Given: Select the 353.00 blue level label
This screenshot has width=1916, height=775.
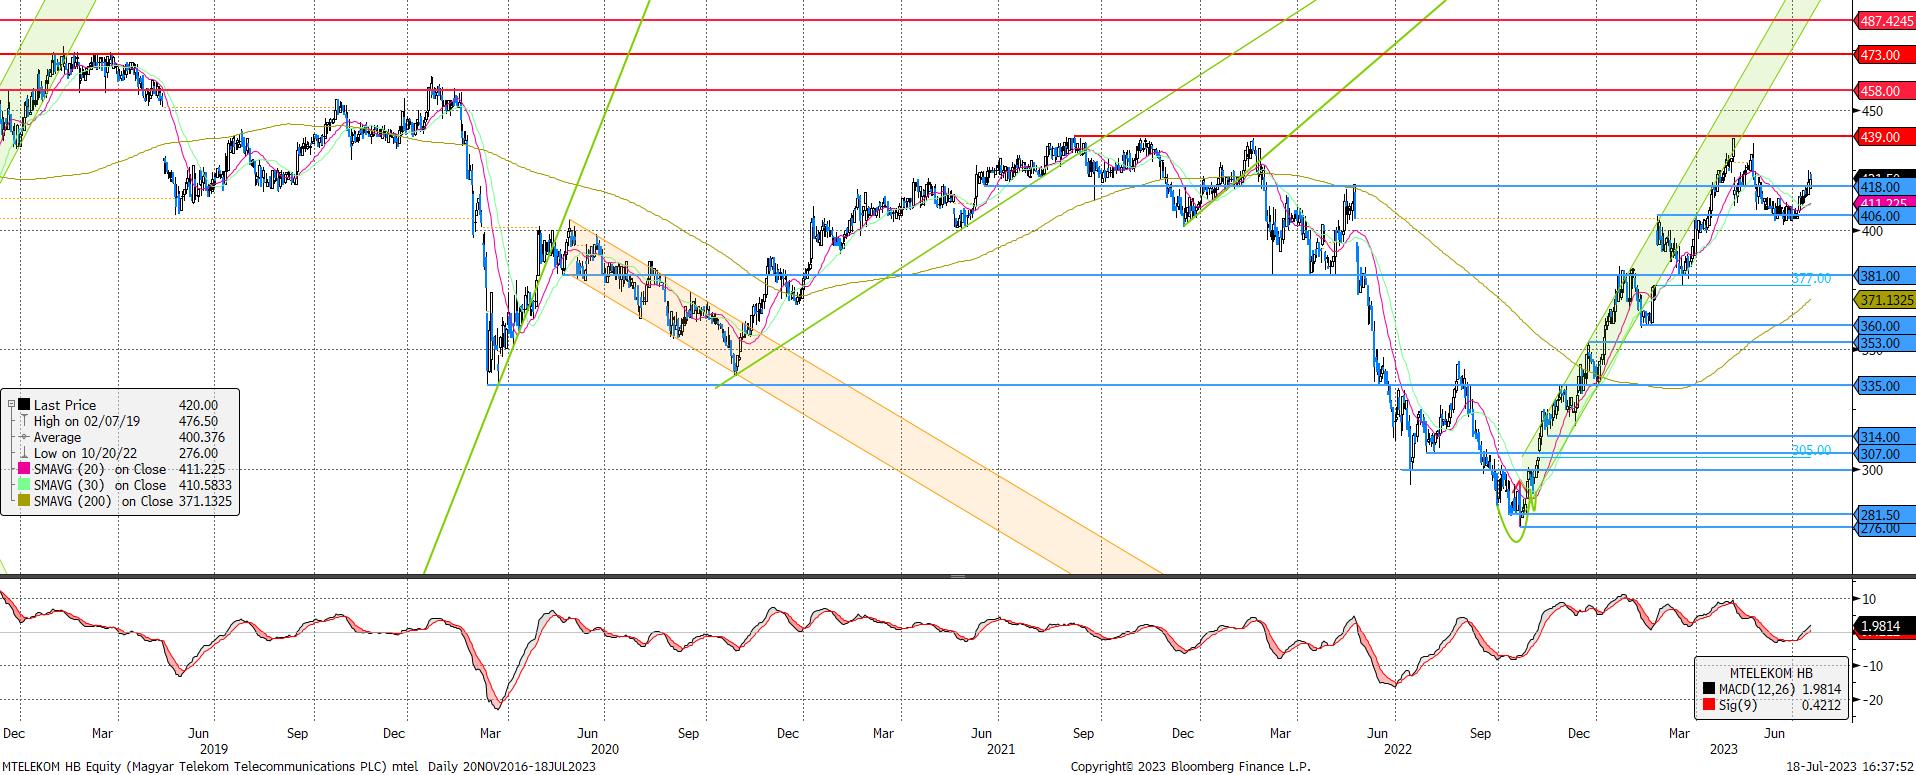Looking at the screenshot, I should (1884, 343).
